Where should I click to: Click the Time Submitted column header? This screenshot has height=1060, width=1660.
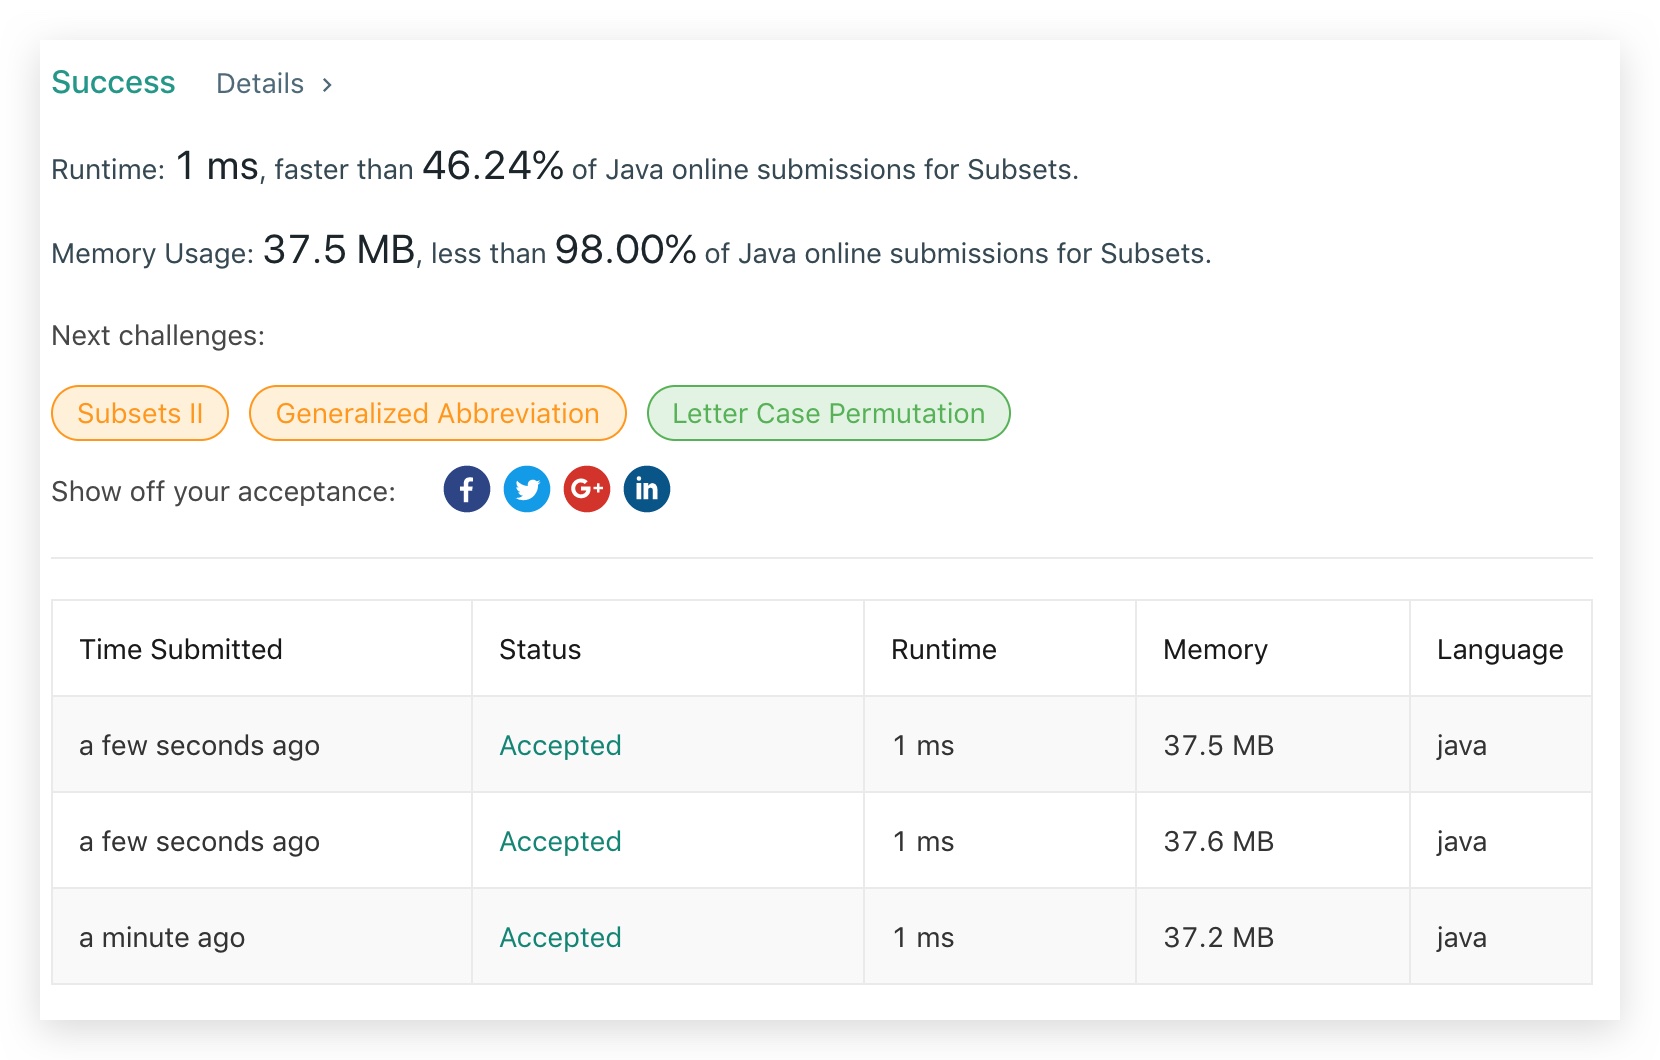181,649
